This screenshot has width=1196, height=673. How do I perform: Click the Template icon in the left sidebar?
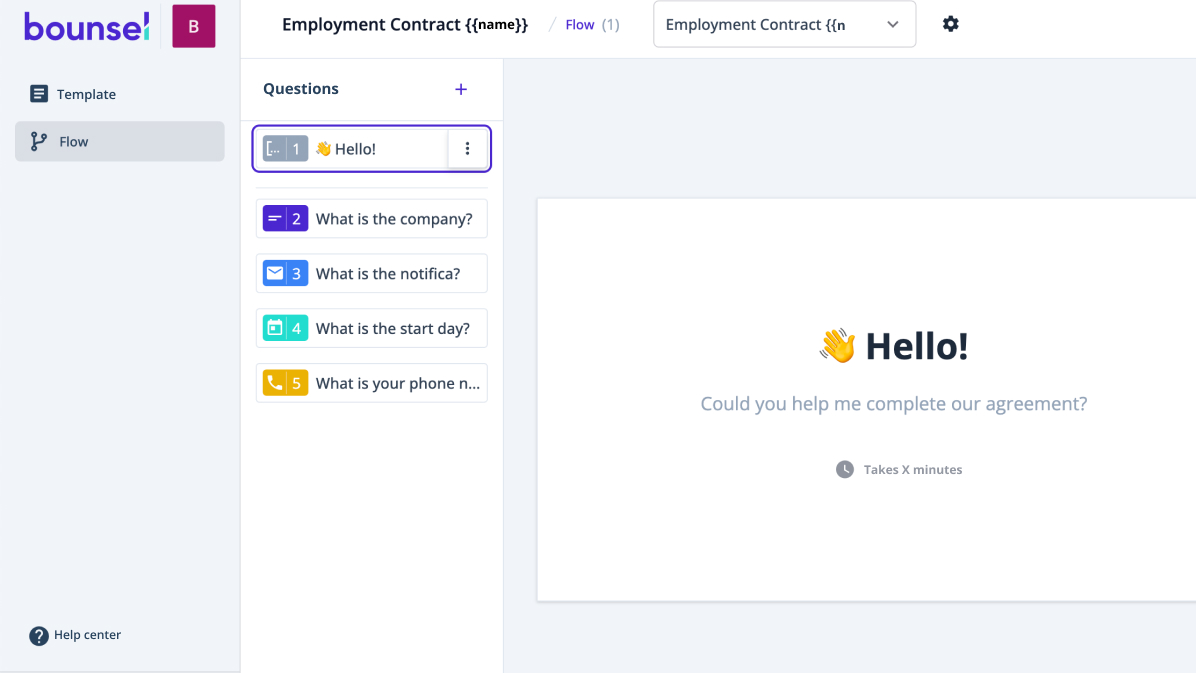tap(39, 93)
